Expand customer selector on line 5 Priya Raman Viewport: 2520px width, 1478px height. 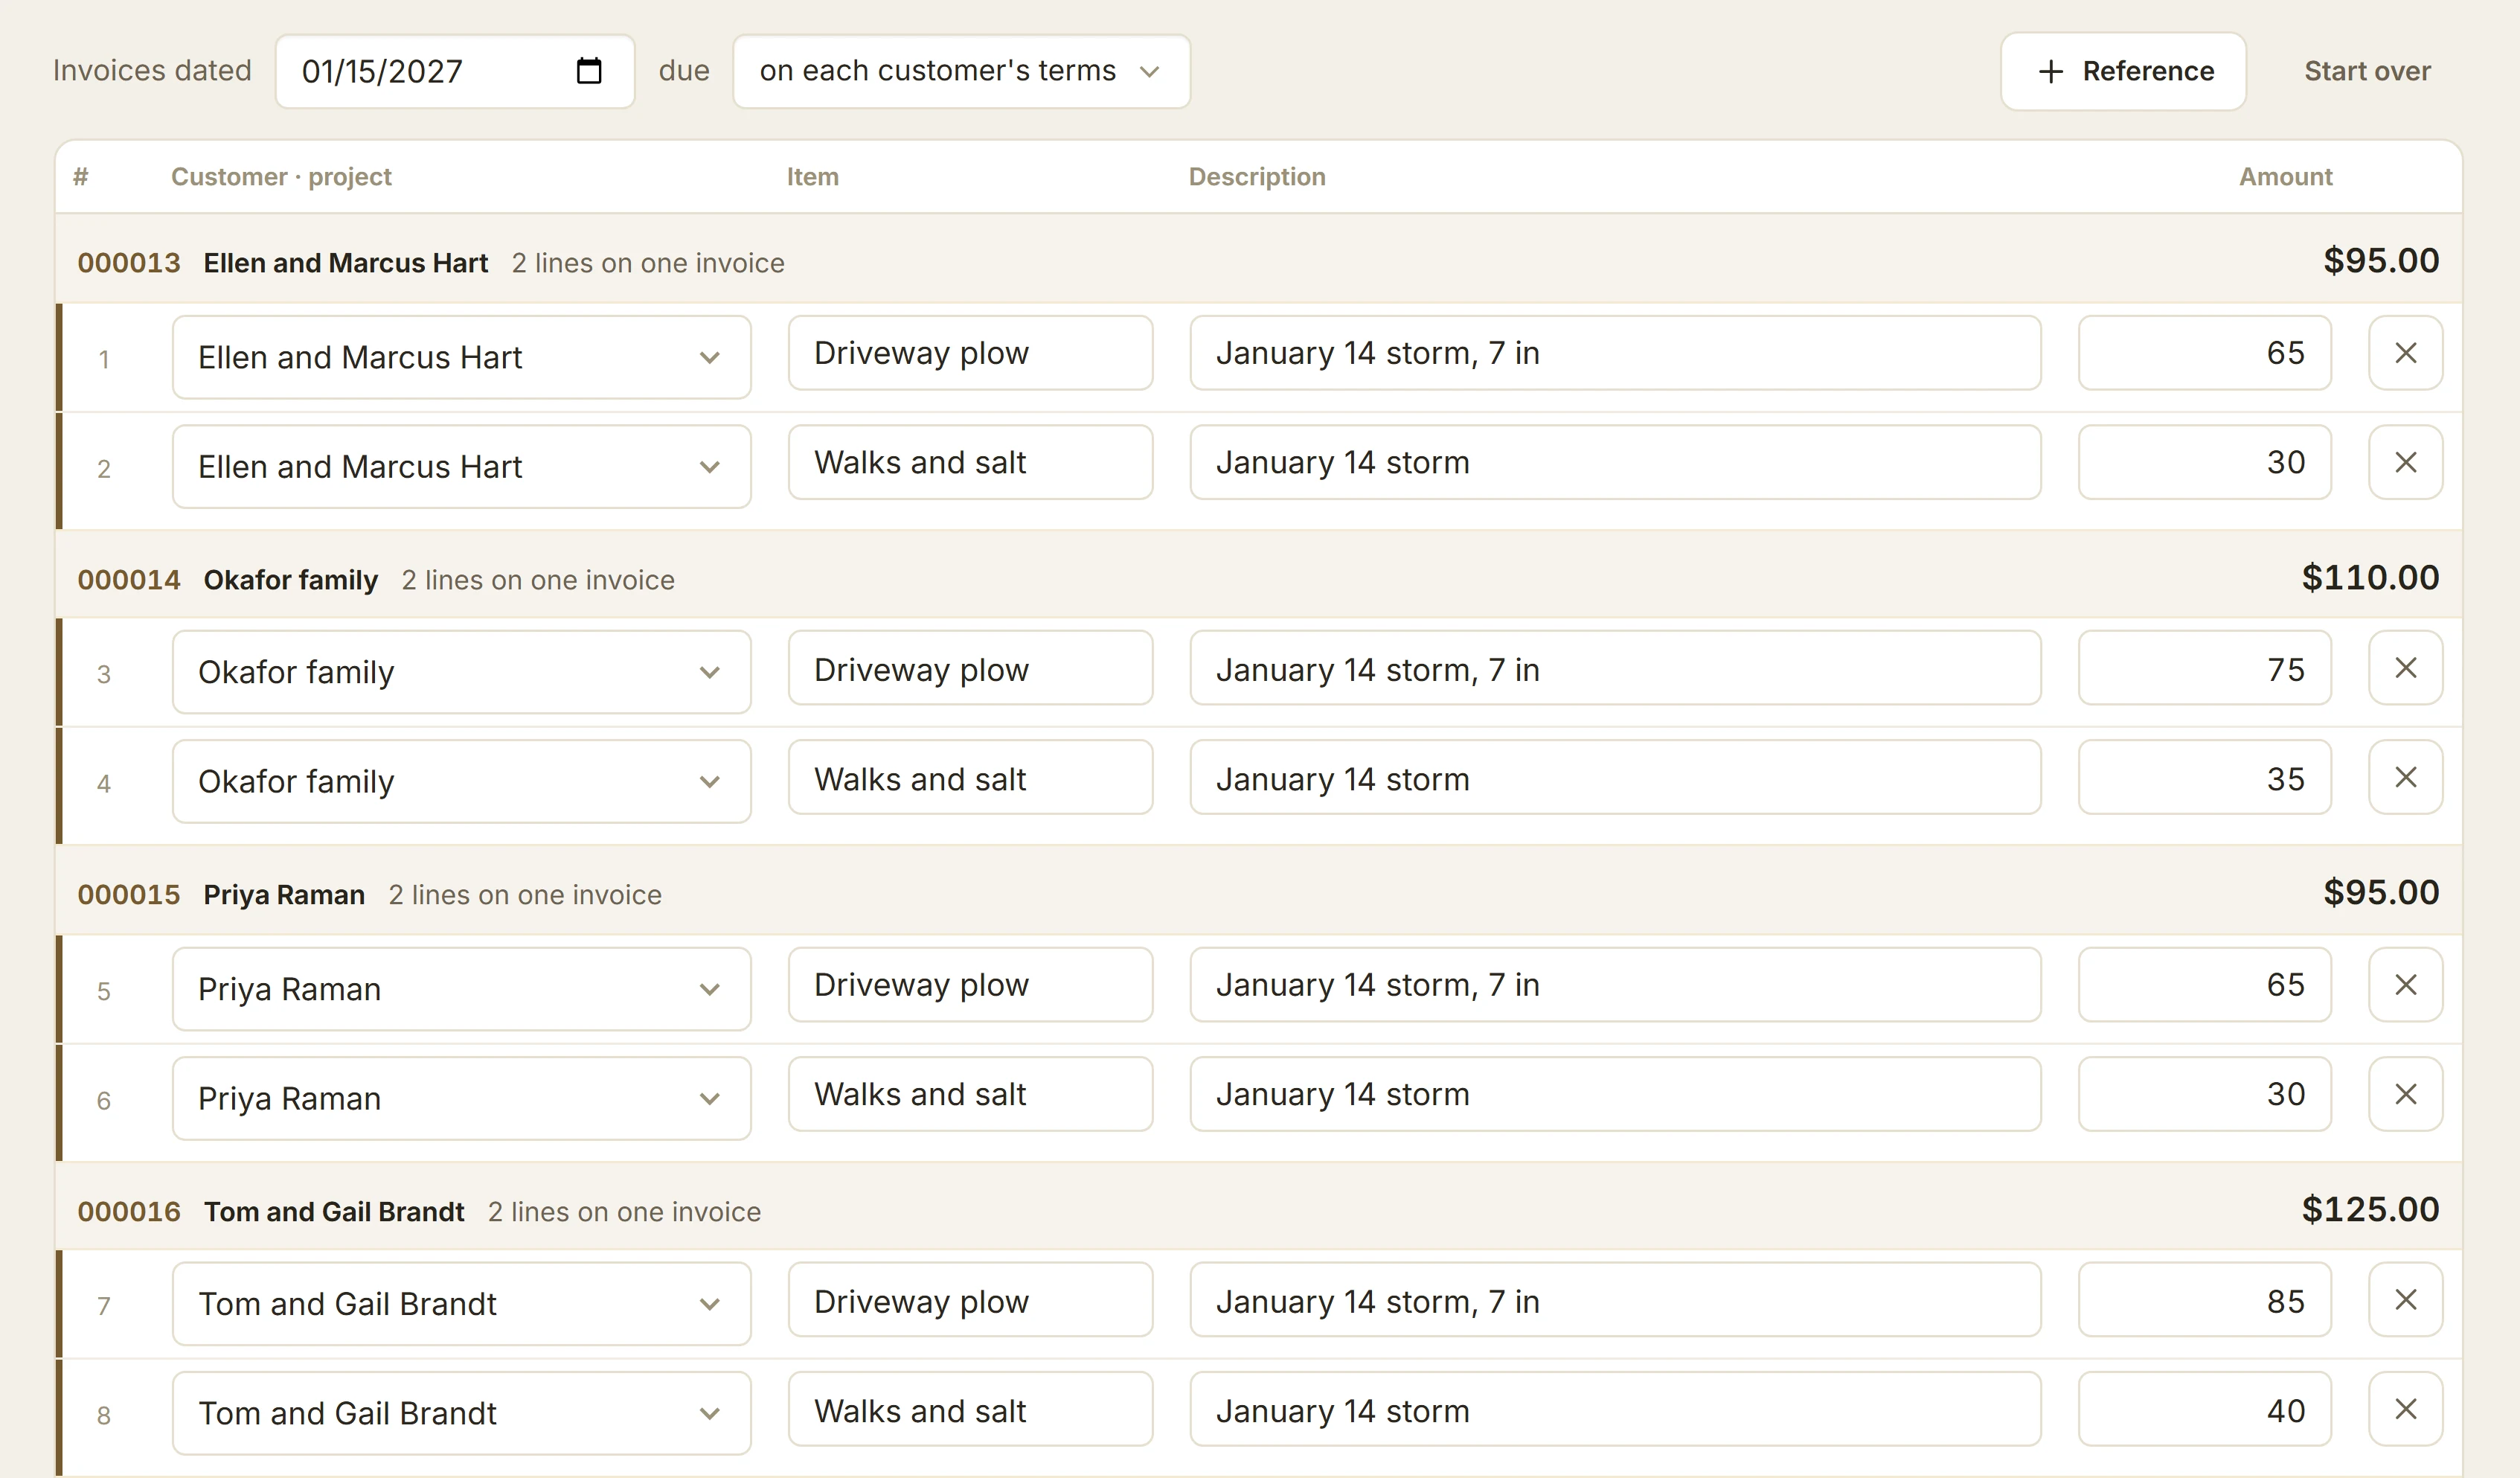pyautogui.click(x=461, y=989)
